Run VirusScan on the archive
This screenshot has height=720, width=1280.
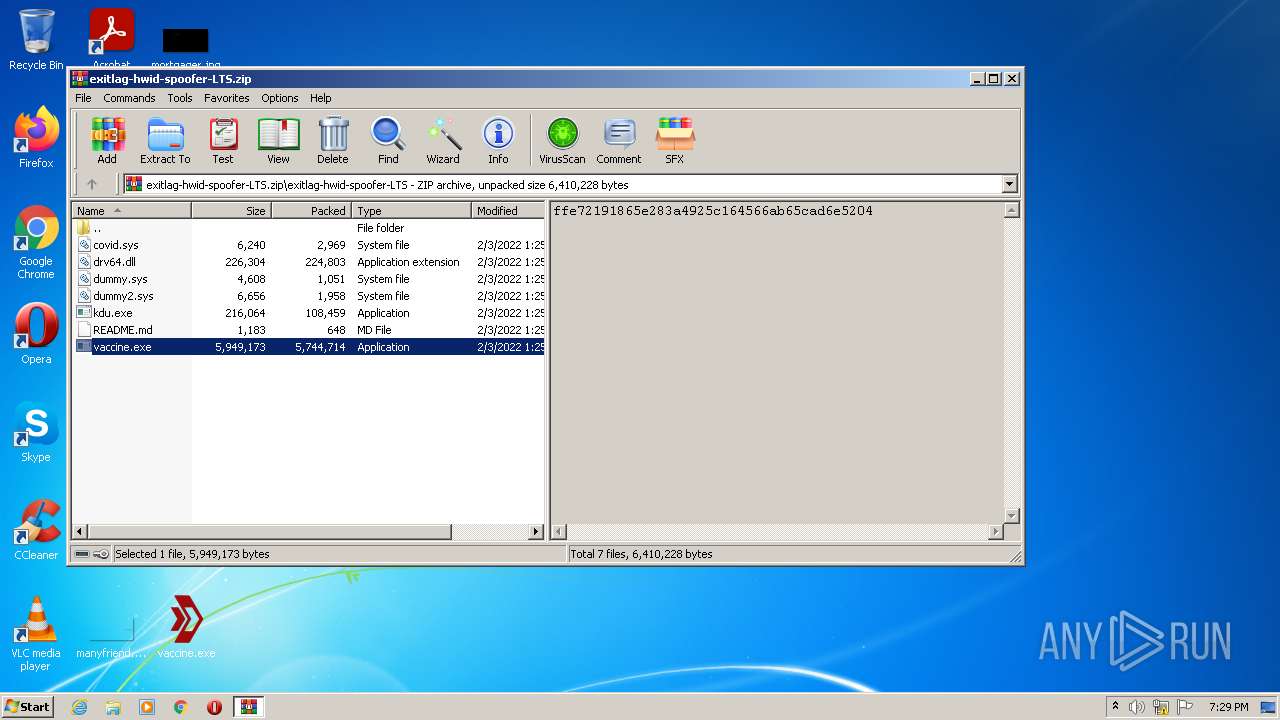(562, 140)
